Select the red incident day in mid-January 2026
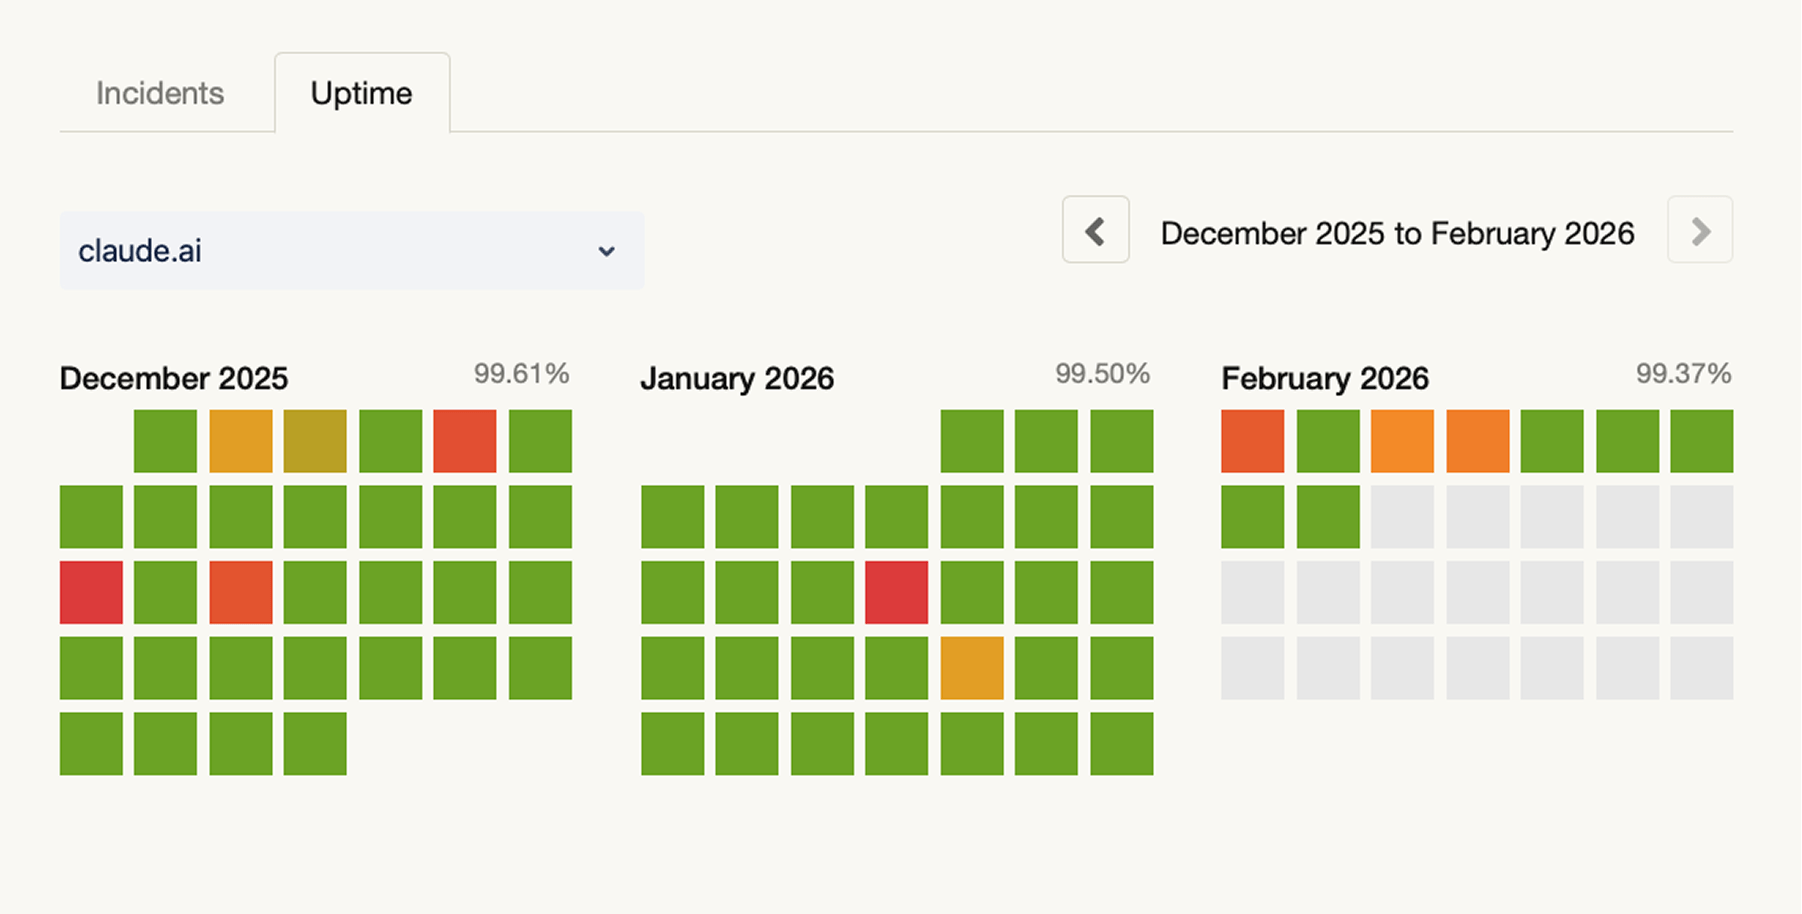 click(896, 592)
